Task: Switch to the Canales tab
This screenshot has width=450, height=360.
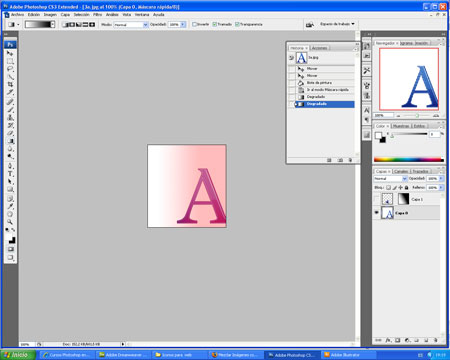Action: (x=401, y=171)
